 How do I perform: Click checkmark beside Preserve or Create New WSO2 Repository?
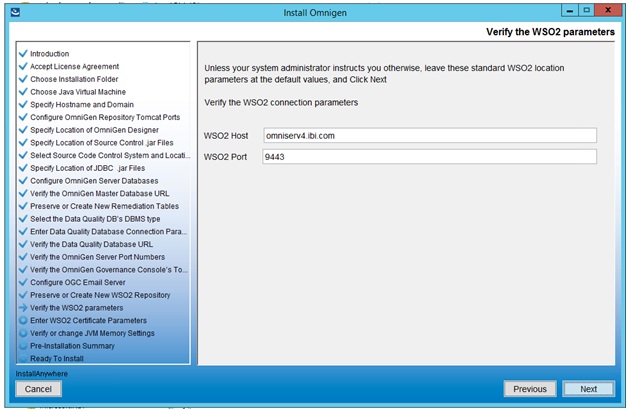(x=23, y=295)
